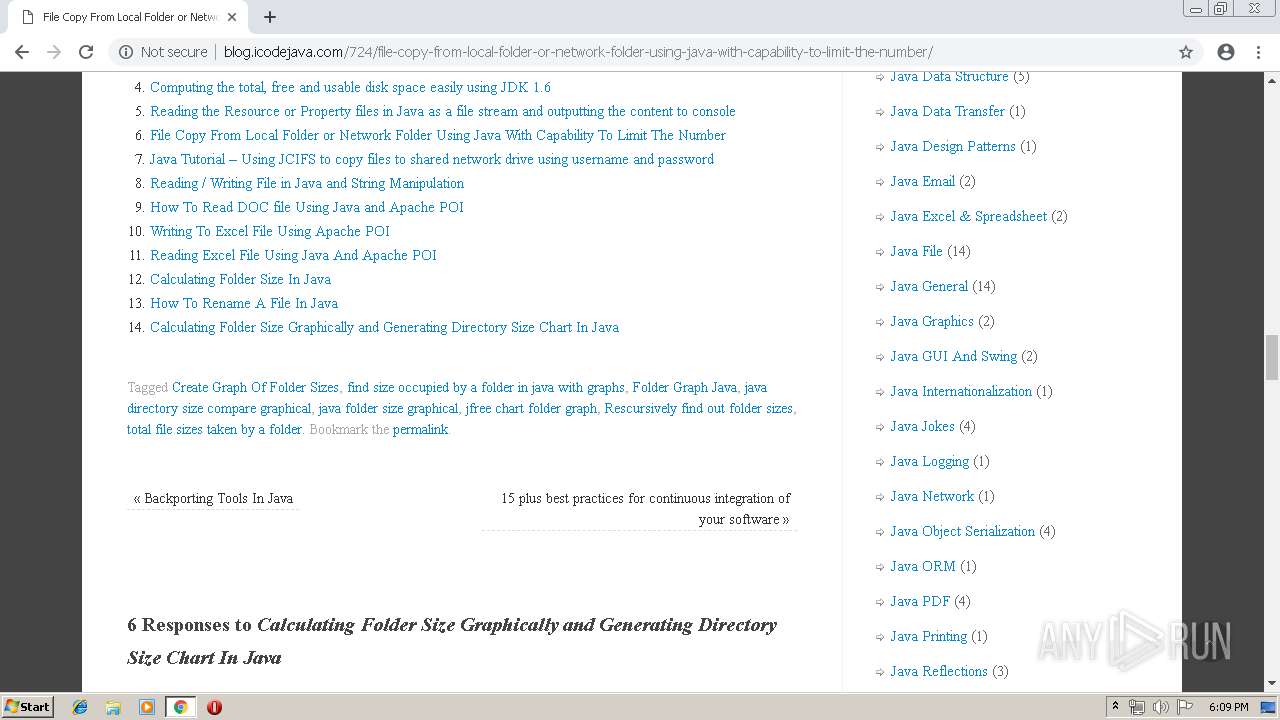Click the browser Back arrow

pyautogui.click(x=22, y=52)
